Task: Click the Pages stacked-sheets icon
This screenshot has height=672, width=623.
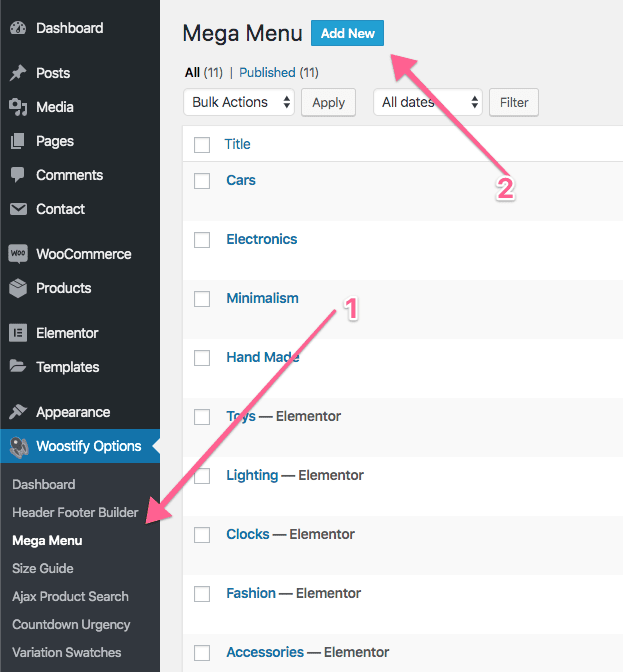Action: point(18,141)
